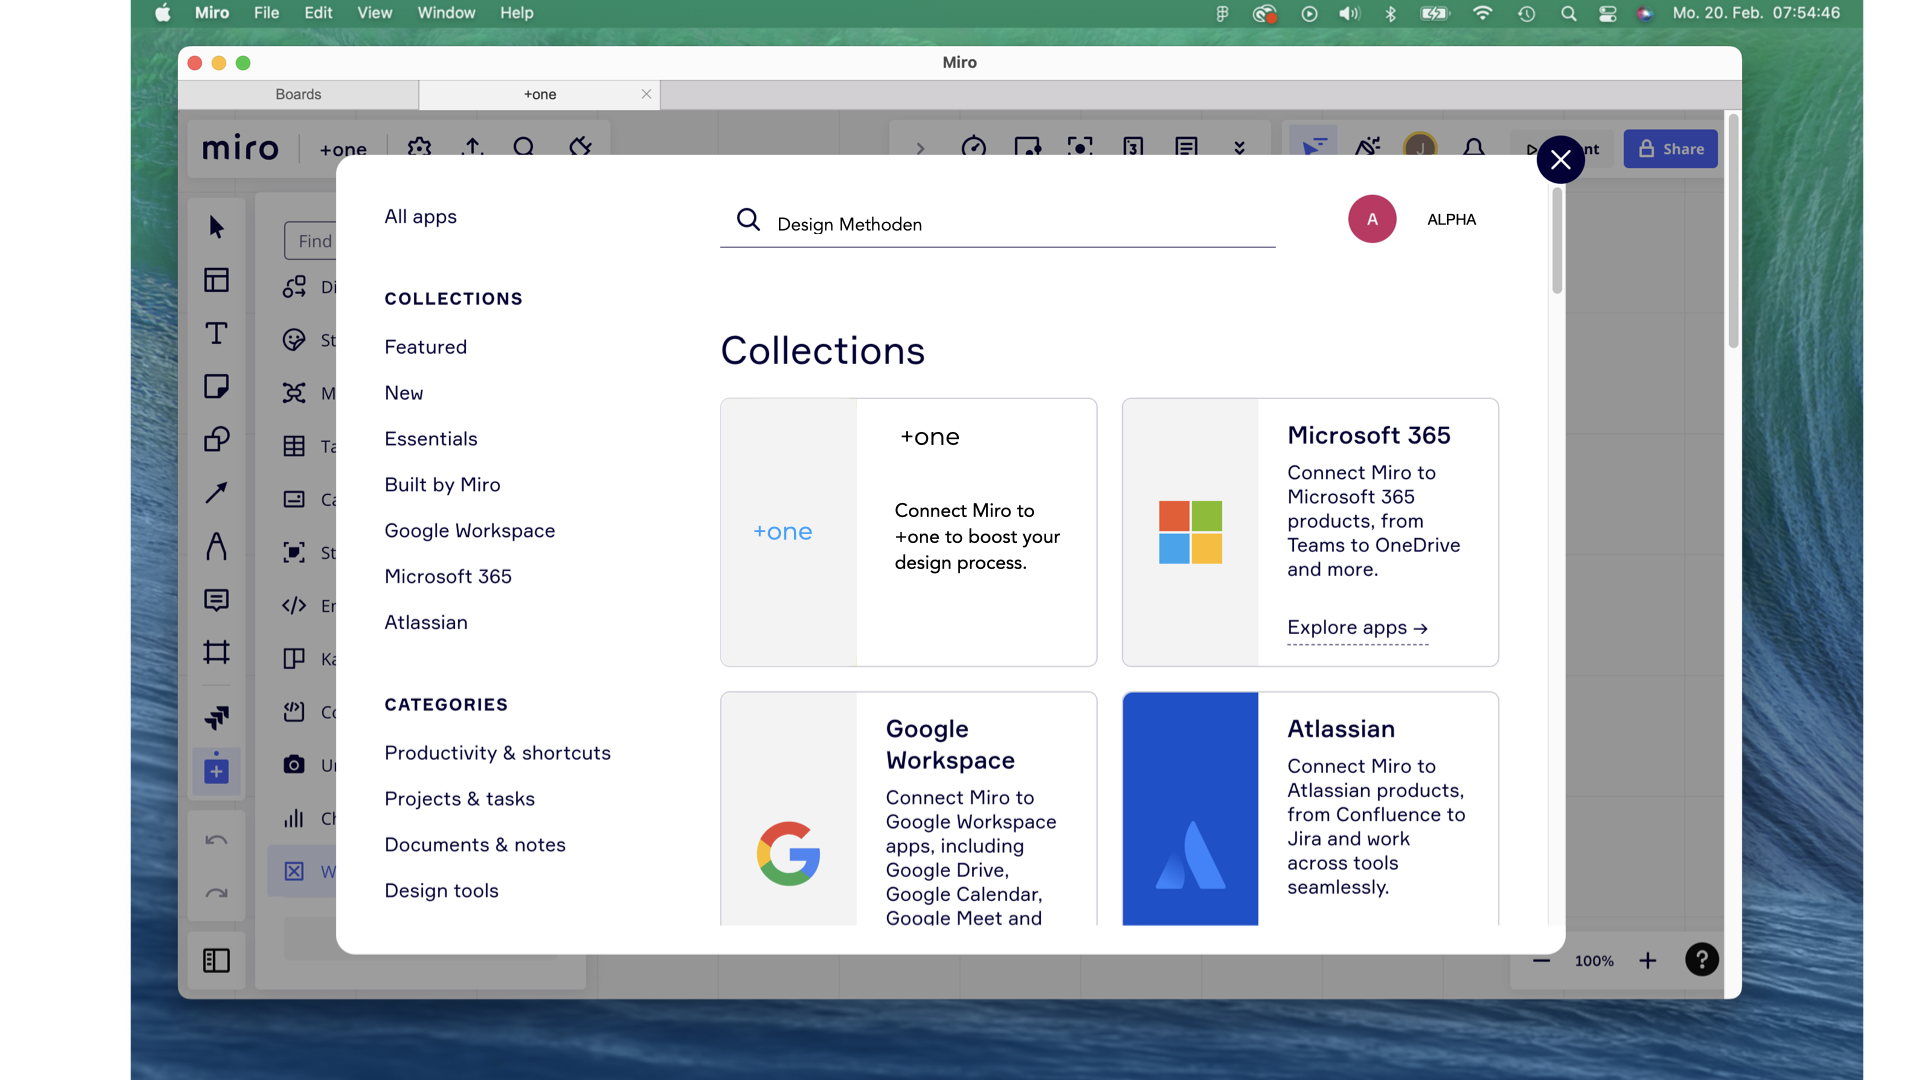
Task: Expand more tools double chevron
Action: [1239, 148]
